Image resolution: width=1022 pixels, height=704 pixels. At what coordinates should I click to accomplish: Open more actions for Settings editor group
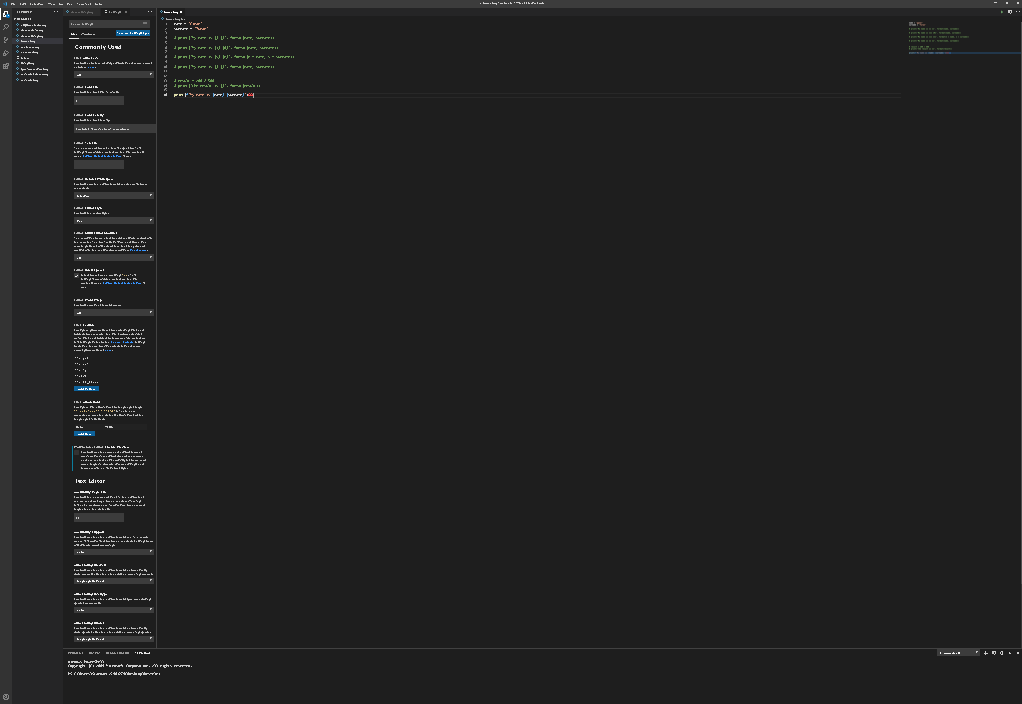[x=150, y=12]
